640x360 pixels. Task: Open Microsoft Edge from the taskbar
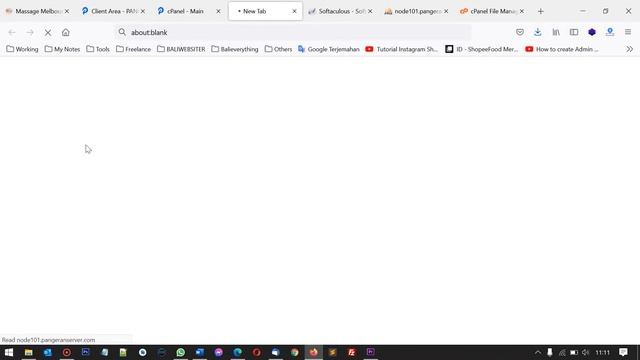pyautogui.click(x=238, y=352)
